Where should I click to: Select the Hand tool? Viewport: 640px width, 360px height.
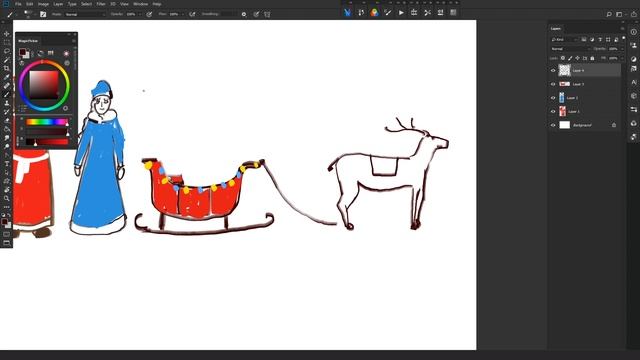[7, 190]
